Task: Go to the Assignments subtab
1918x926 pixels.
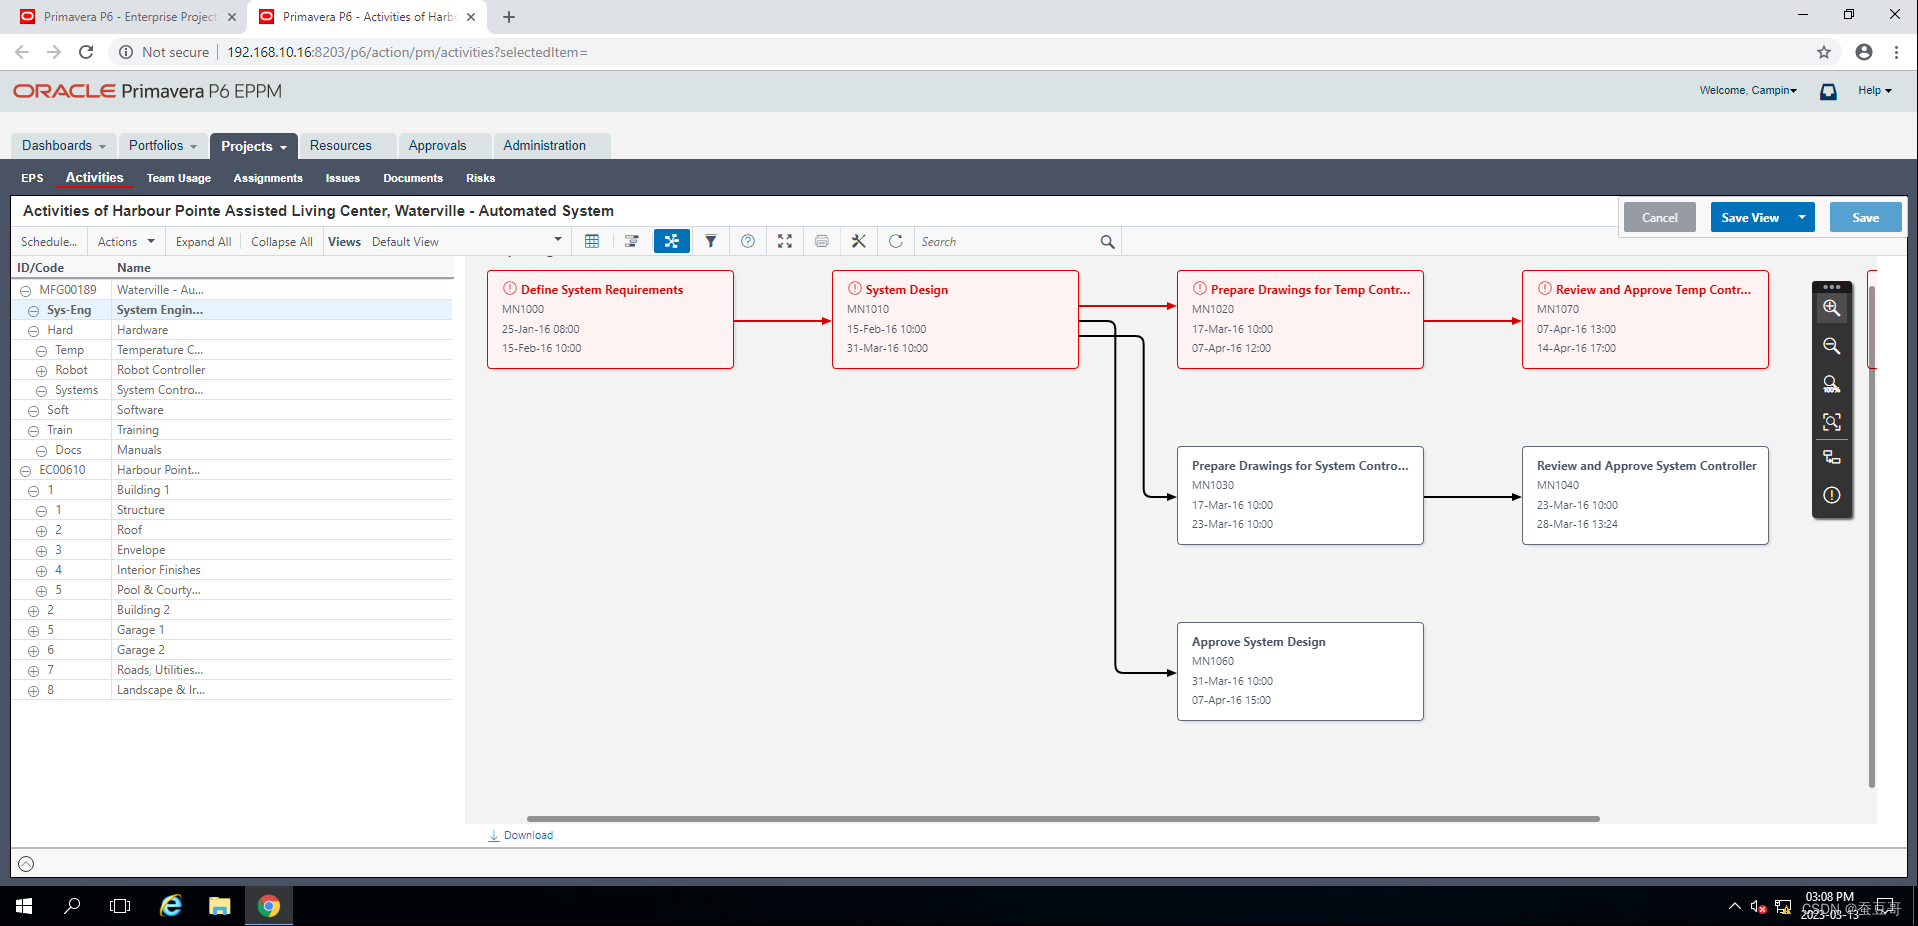Action: tap(268, 178)
